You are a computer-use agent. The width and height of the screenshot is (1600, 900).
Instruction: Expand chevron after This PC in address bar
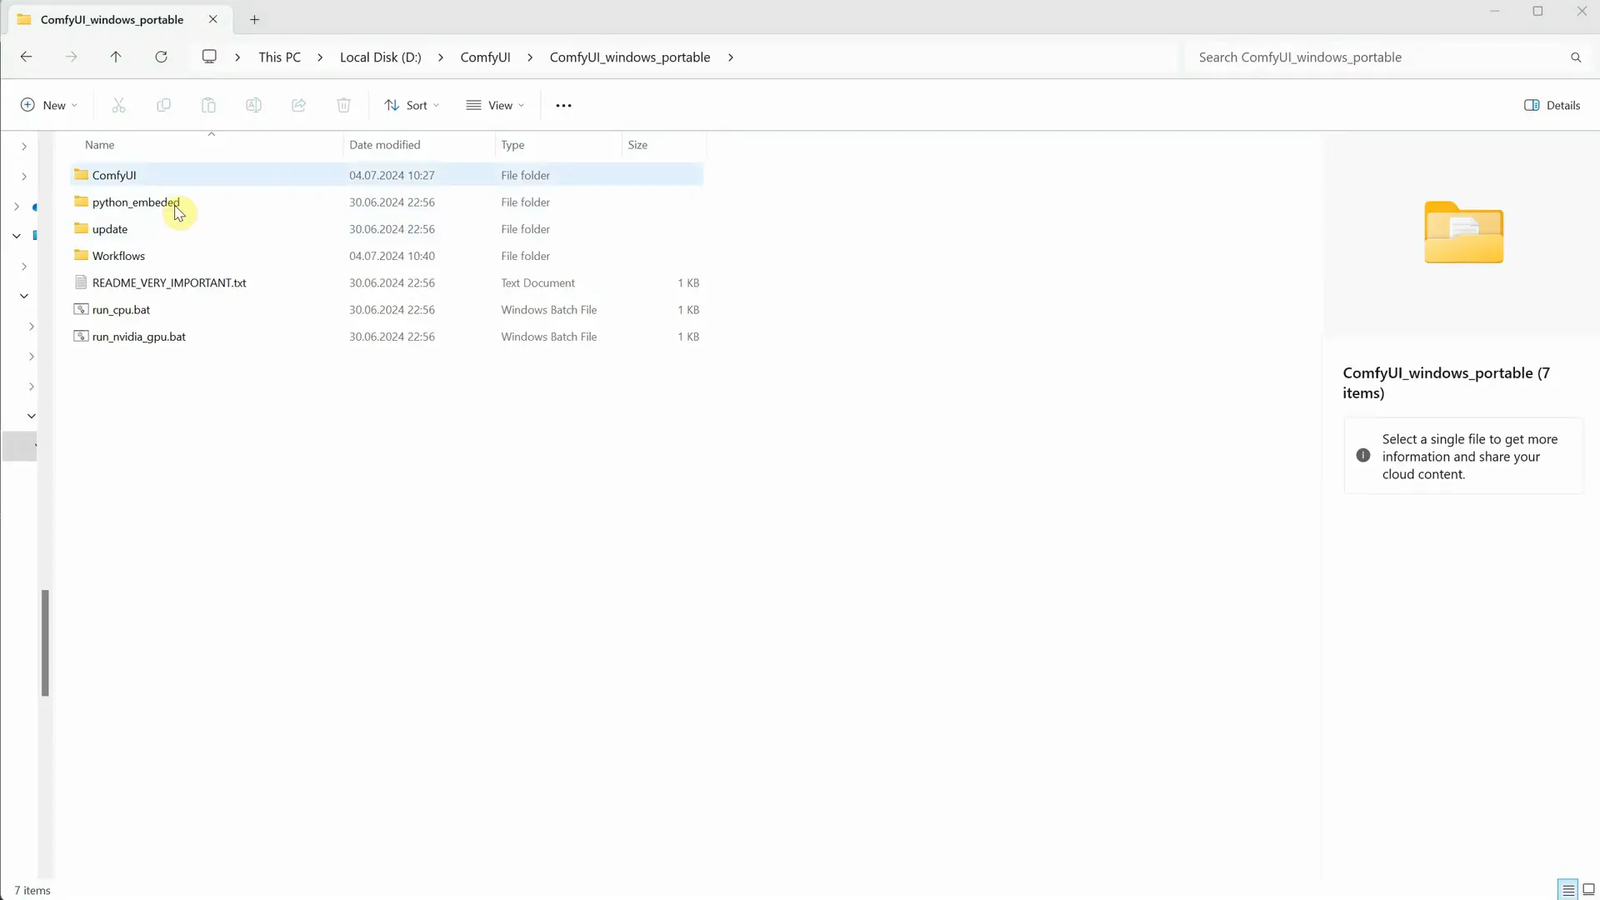click(x=320, y=57)
